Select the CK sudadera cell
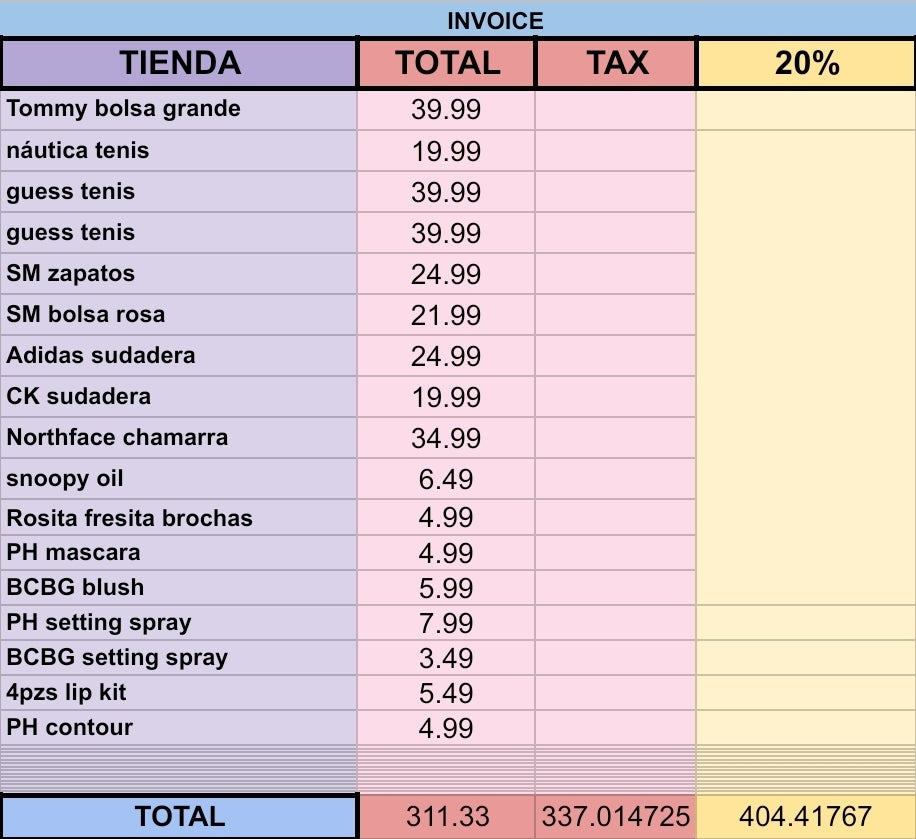 tap(180, 397)
